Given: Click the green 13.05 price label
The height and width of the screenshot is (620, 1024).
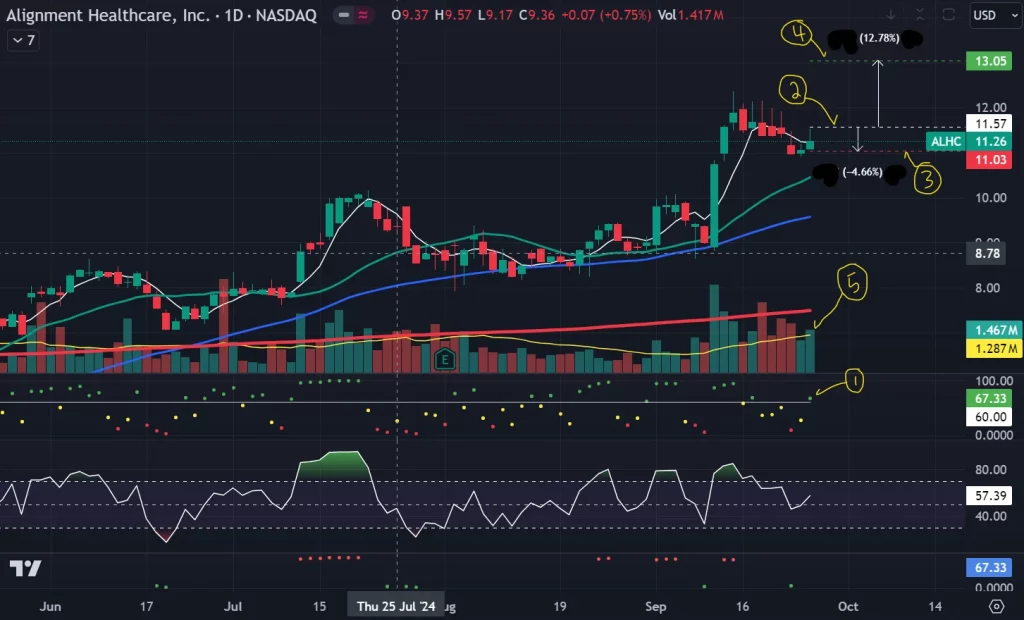Looking at the screenshot, I should click(990, 61).
